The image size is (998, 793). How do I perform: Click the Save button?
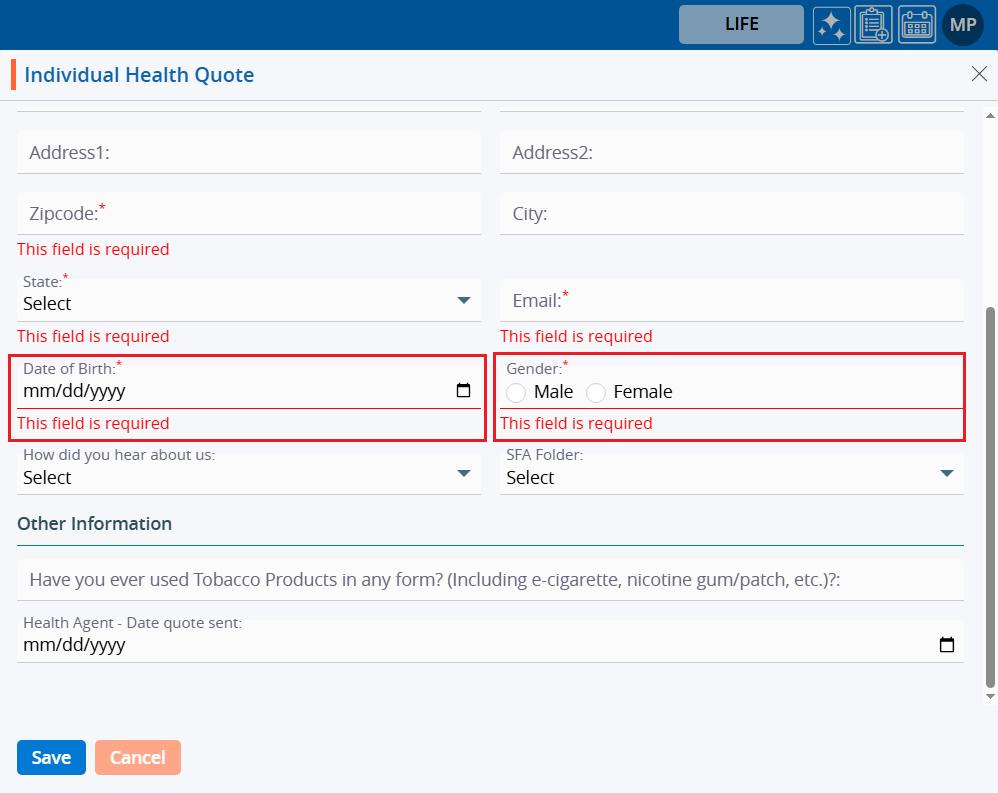click(51, 758)
